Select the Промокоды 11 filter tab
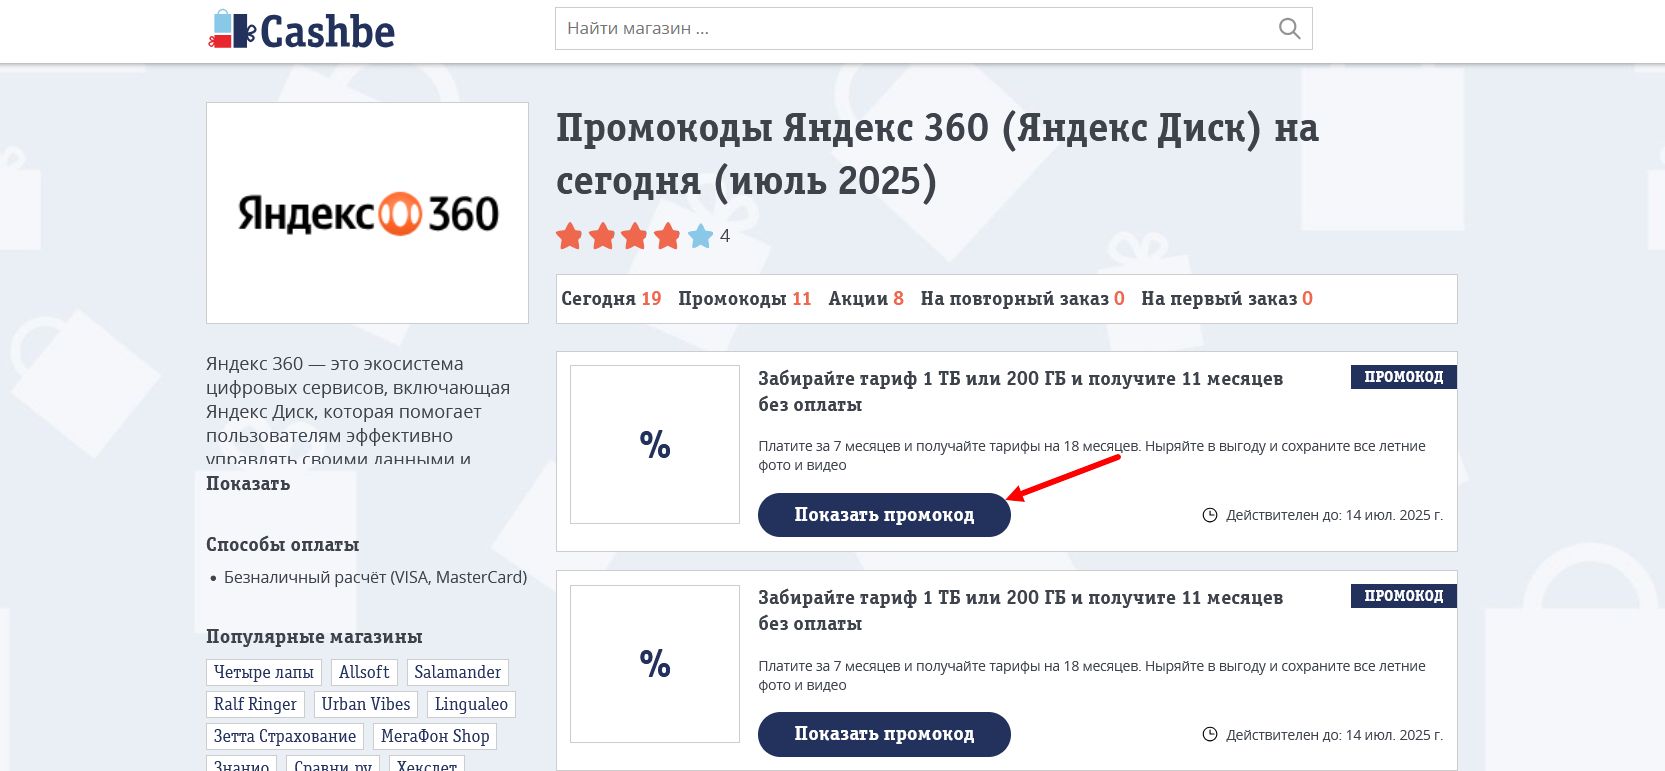The width and height of the screenshot is (1665, 771). coord(745,299)
